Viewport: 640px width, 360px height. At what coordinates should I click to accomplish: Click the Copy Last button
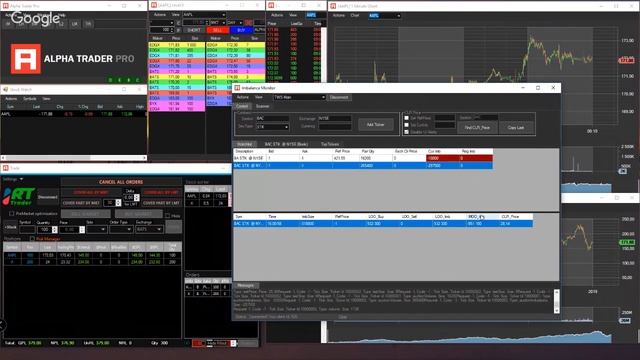point(516,128)
